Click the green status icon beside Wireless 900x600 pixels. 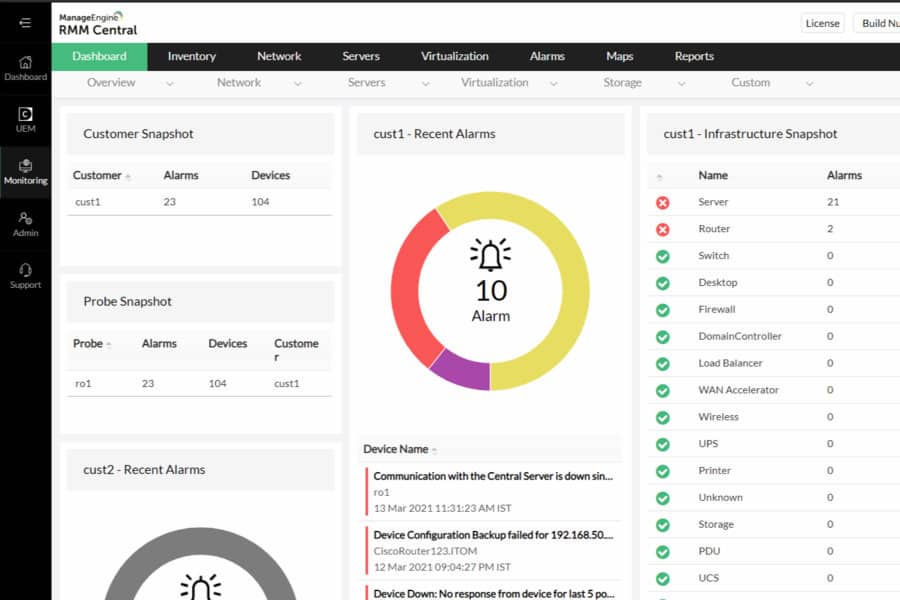[x=662, y=417]
